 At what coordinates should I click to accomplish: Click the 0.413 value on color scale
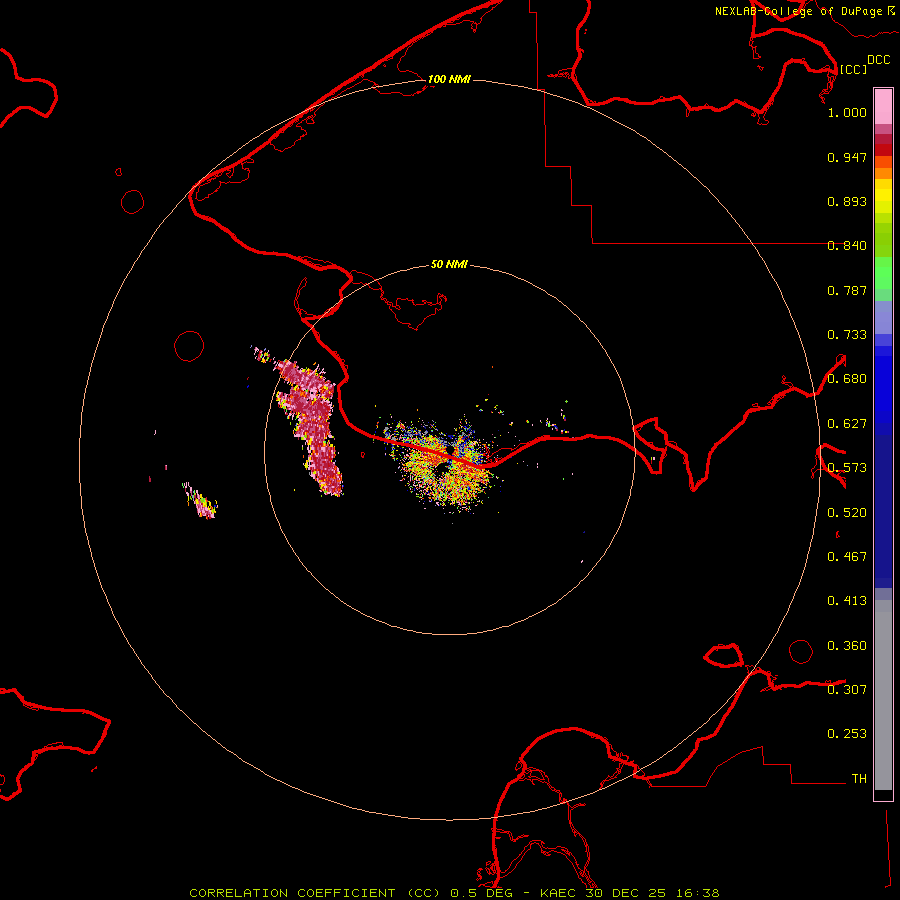pyautogui.click(x=847, y=601)
